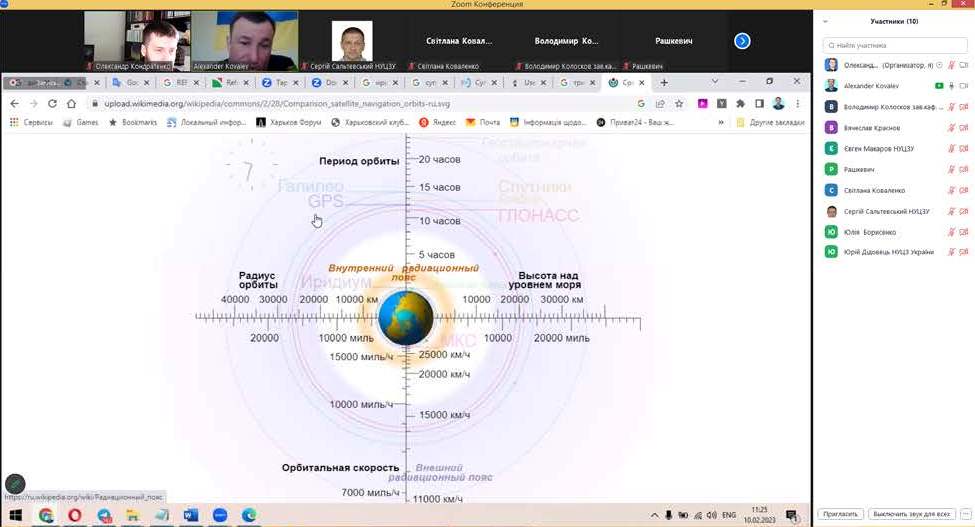The height and width of the screenshot is (527, 975).
Task: Unmute Світлана Коваленко microphone
Action: pyautogui.click(x=951, y=190)
